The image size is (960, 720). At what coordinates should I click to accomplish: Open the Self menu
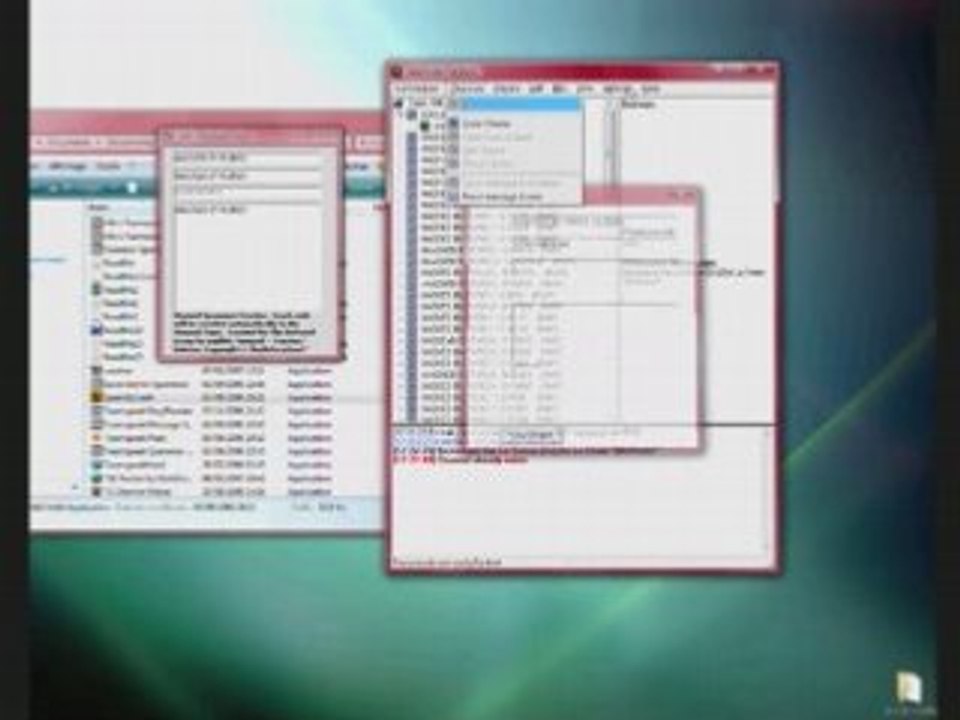tap(536, 89)
